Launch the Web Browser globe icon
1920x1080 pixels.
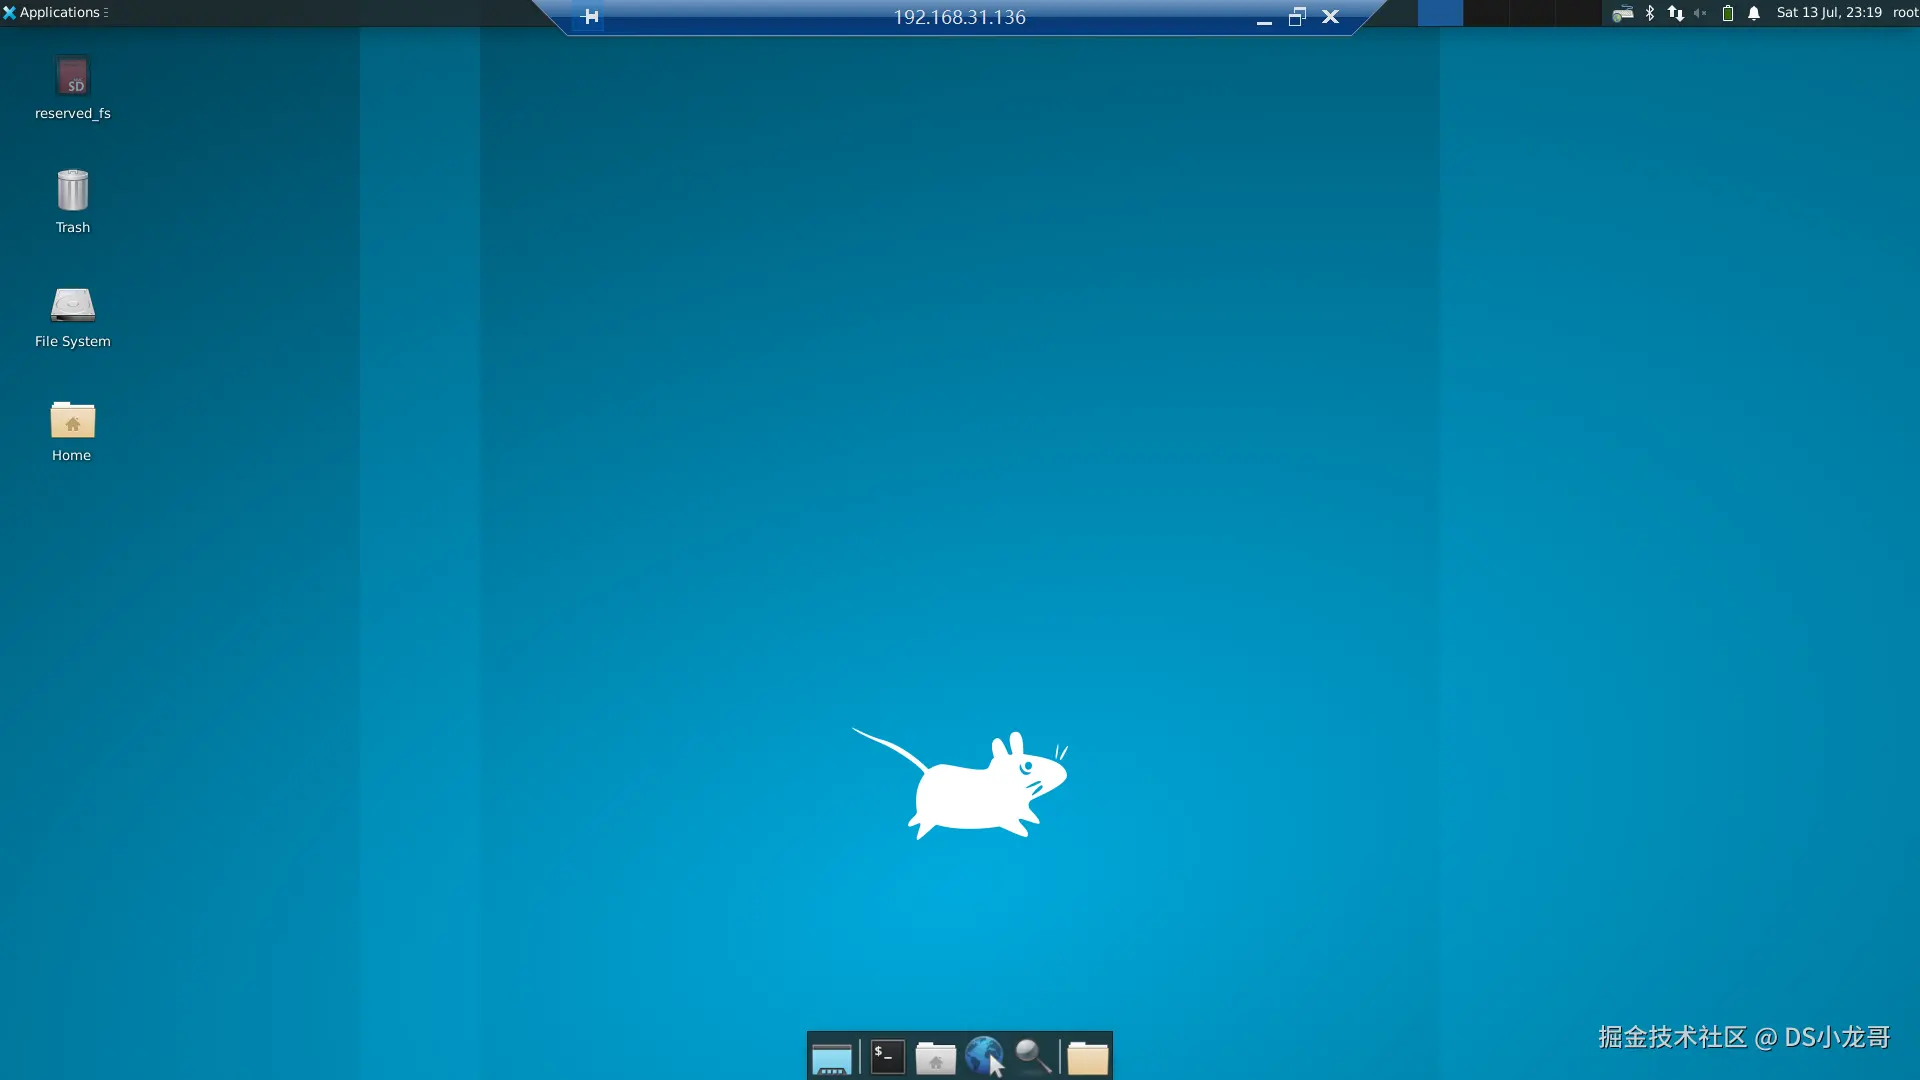pos(984,1056)
